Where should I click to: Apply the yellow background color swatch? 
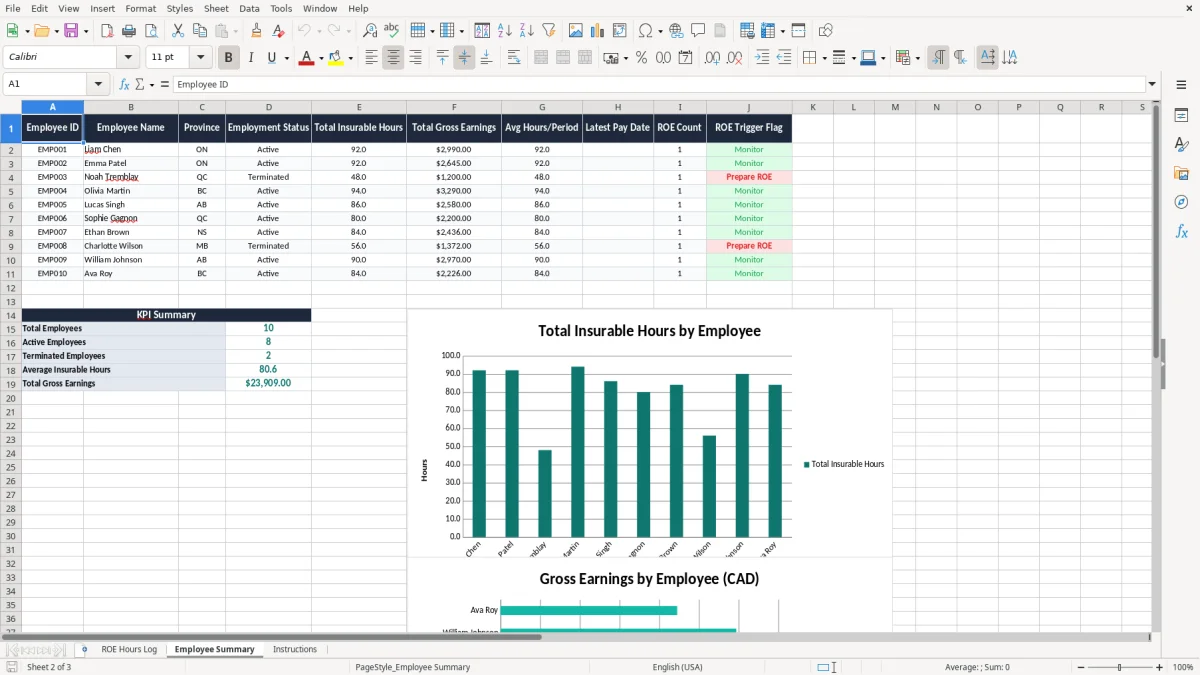tap(336, 58)
